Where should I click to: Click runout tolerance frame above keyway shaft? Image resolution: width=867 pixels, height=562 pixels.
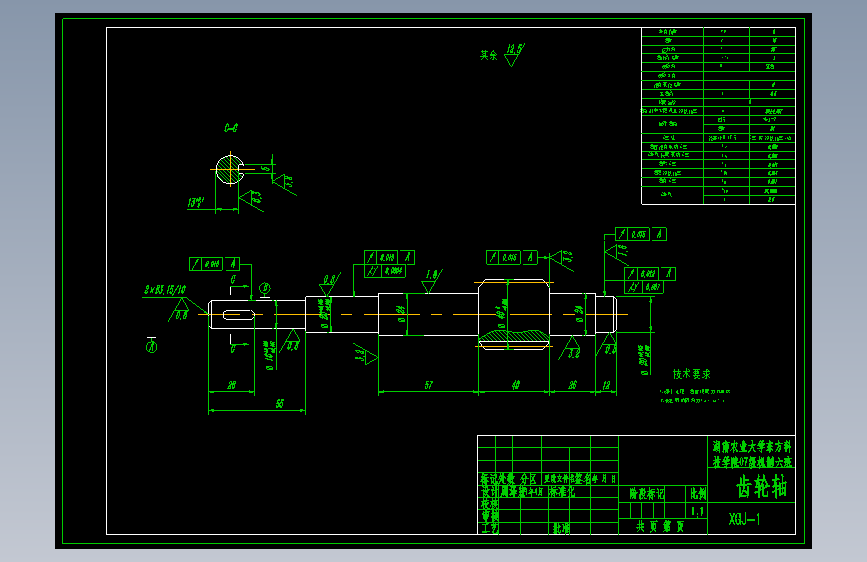coord(215,264)
